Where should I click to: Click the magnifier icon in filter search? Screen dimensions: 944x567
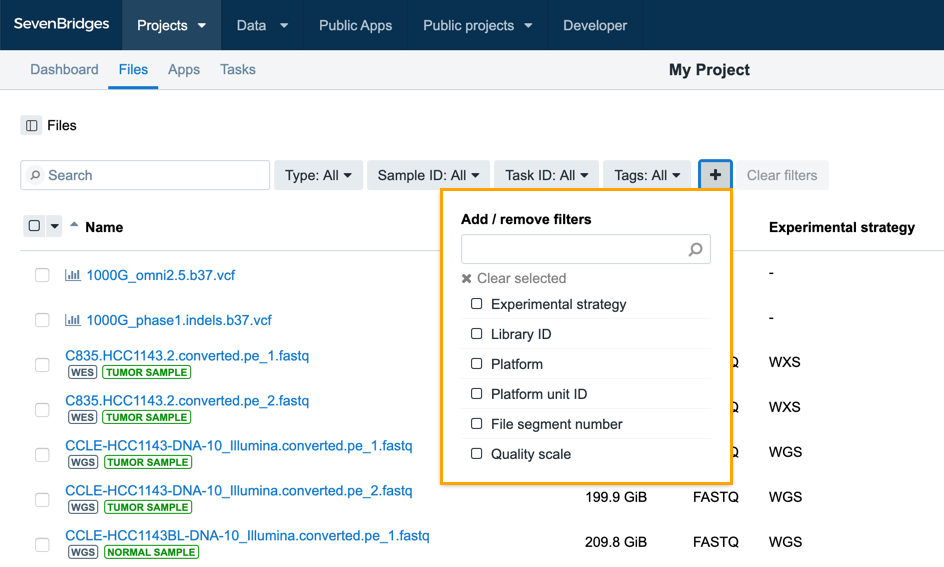(x=696, y=250)
